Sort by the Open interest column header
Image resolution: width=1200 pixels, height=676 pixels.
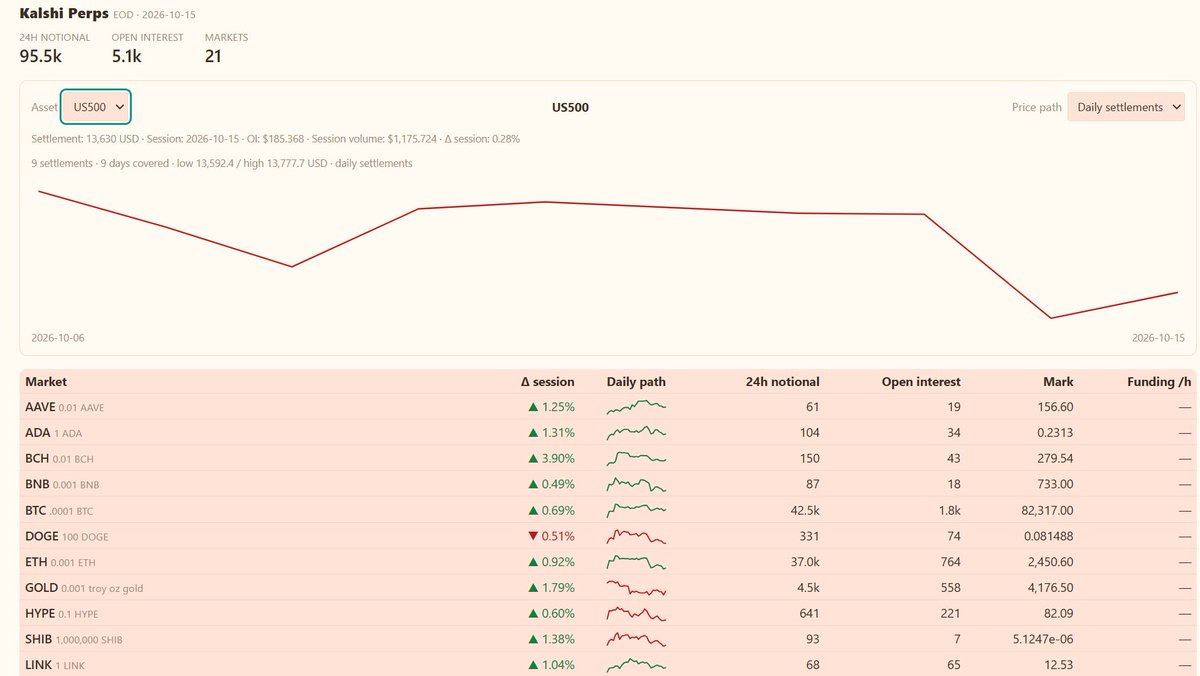point(921,382)
